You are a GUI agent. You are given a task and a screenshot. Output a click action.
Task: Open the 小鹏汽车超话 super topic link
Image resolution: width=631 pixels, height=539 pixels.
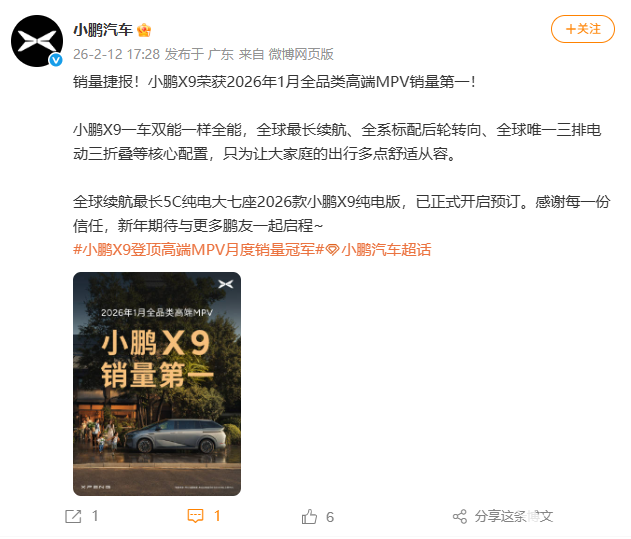pyautogui.click(x=386, y=250)
